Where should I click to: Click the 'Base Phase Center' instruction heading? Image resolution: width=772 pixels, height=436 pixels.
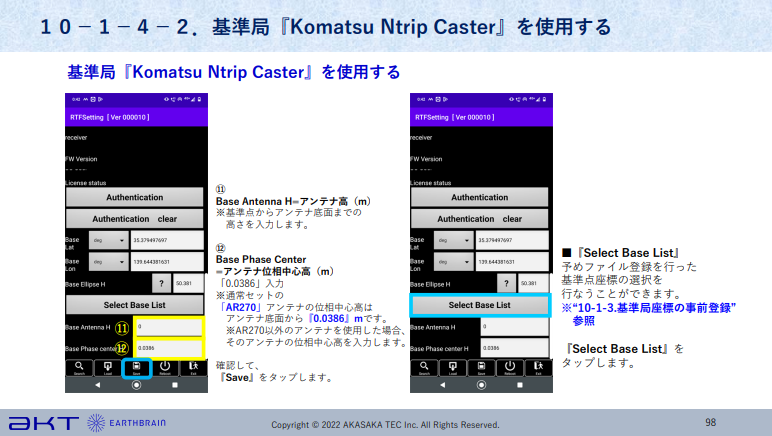pos(261,259)
